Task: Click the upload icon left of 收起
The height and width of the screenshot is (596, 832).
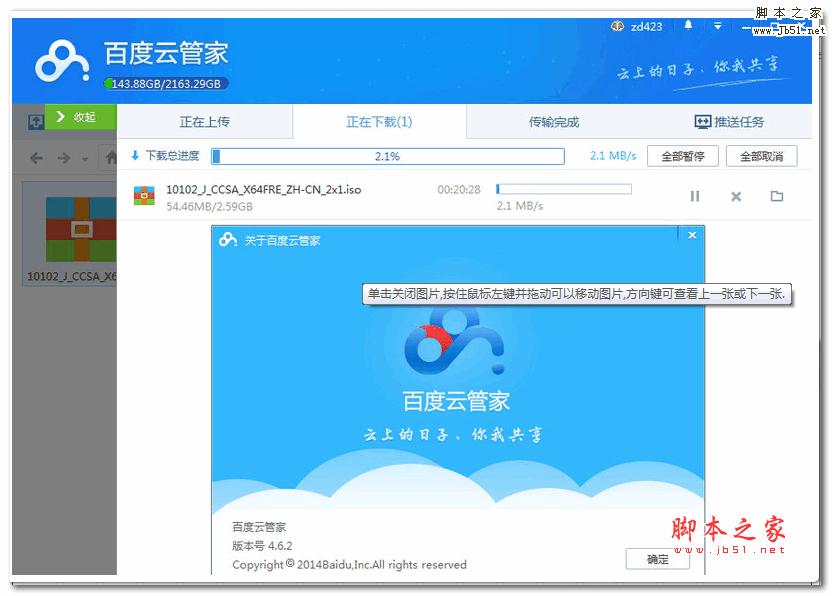Action: [36, 122]
